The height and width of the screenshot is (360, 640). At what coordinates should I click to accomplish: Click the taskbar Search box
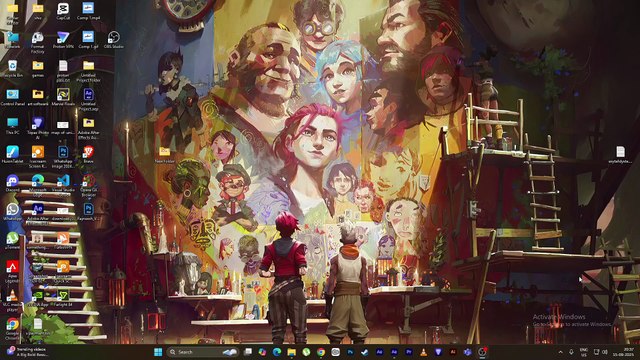(202, 352)
